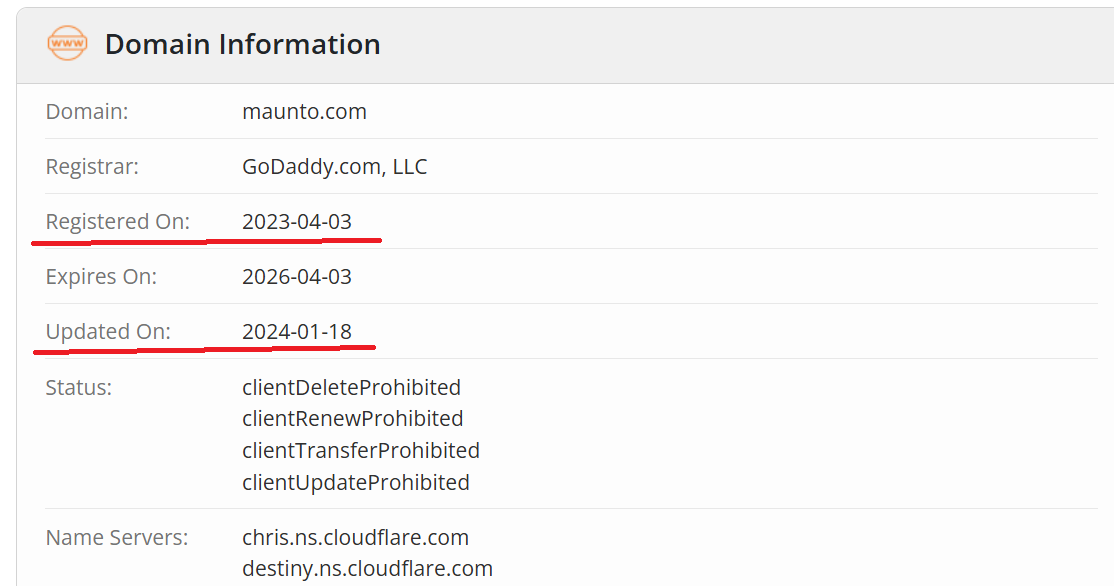
Task: Click the Updated On date 2024-01-18
Action: click(x=297, y=332)
